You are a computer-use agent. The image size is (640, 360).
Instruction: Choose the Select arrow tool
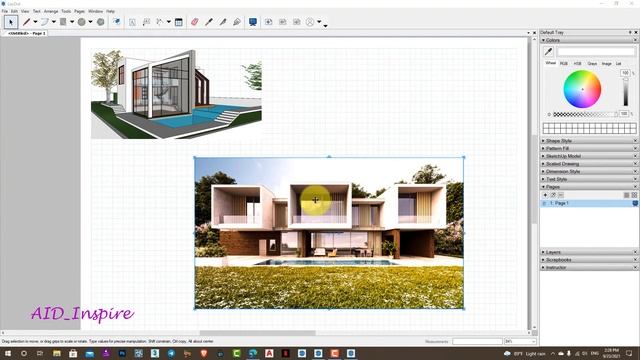pyautogui.click(x=11, y=22)
